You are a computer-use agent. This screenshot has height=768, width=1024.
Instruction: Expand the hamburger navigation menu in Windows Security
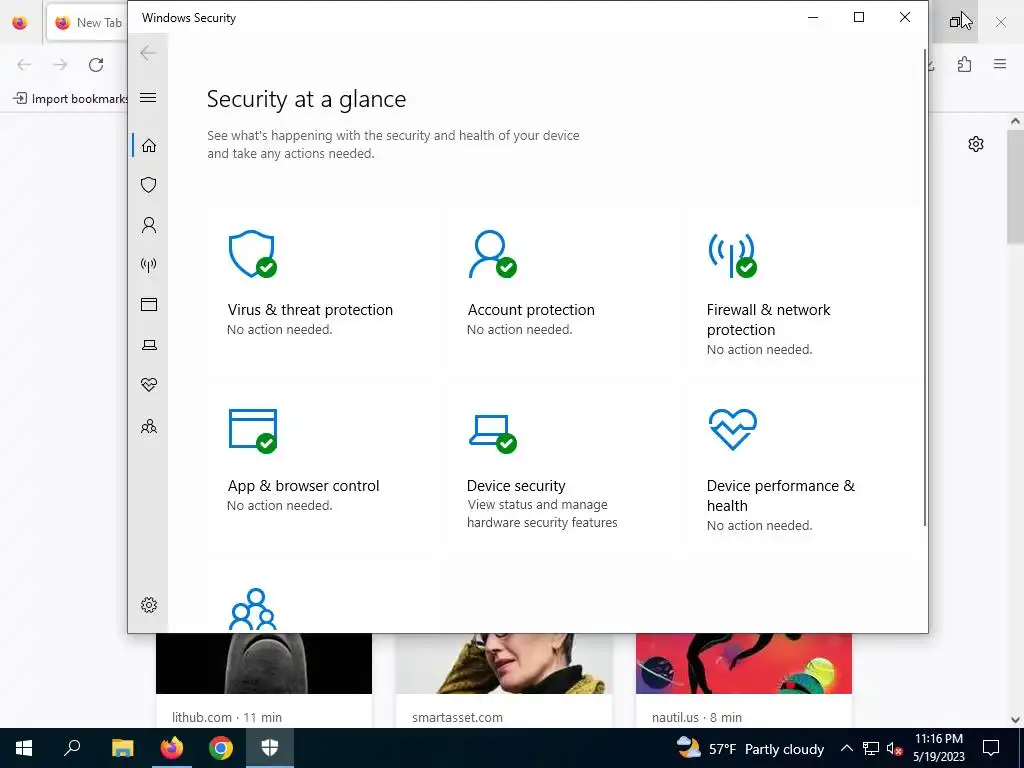tap(148, 97)
